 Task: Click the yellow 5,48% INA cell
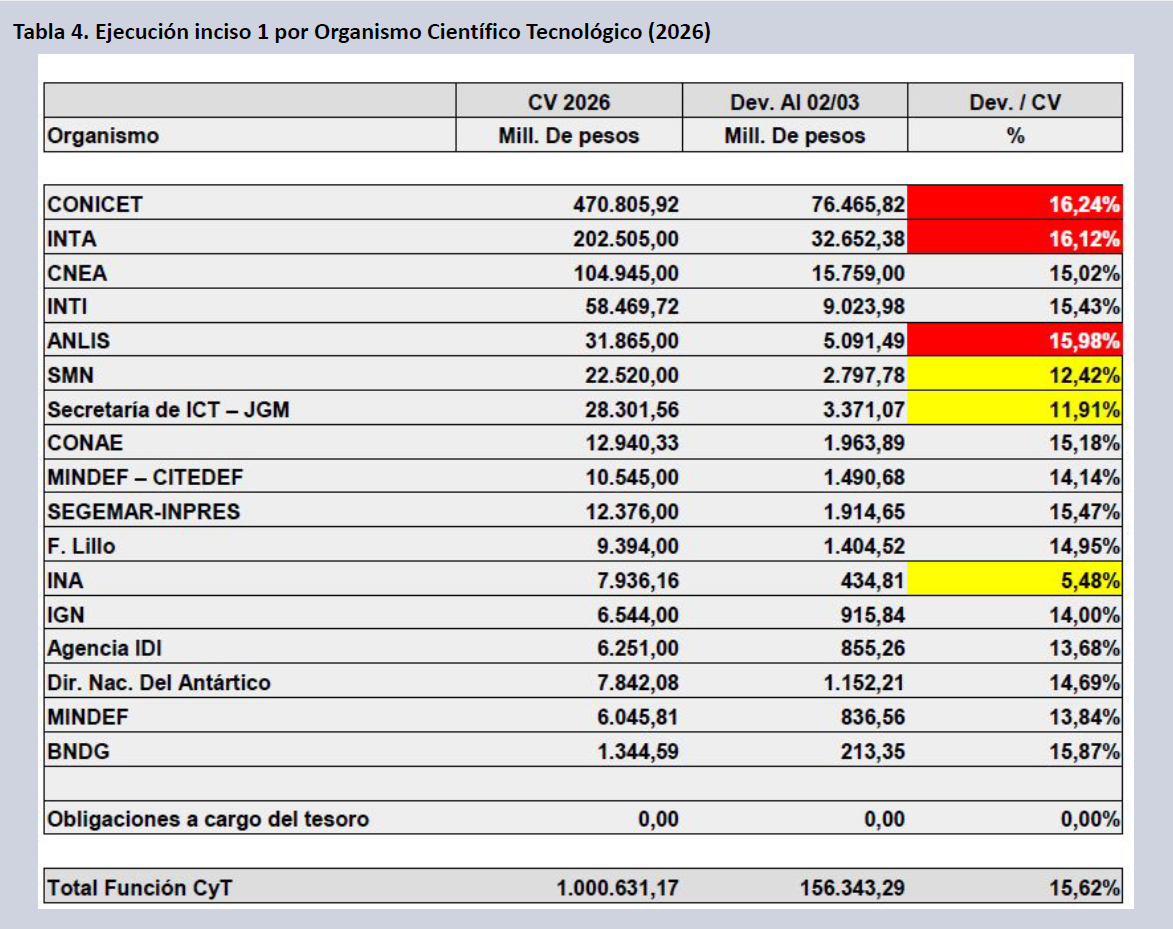coord(1015,579)
